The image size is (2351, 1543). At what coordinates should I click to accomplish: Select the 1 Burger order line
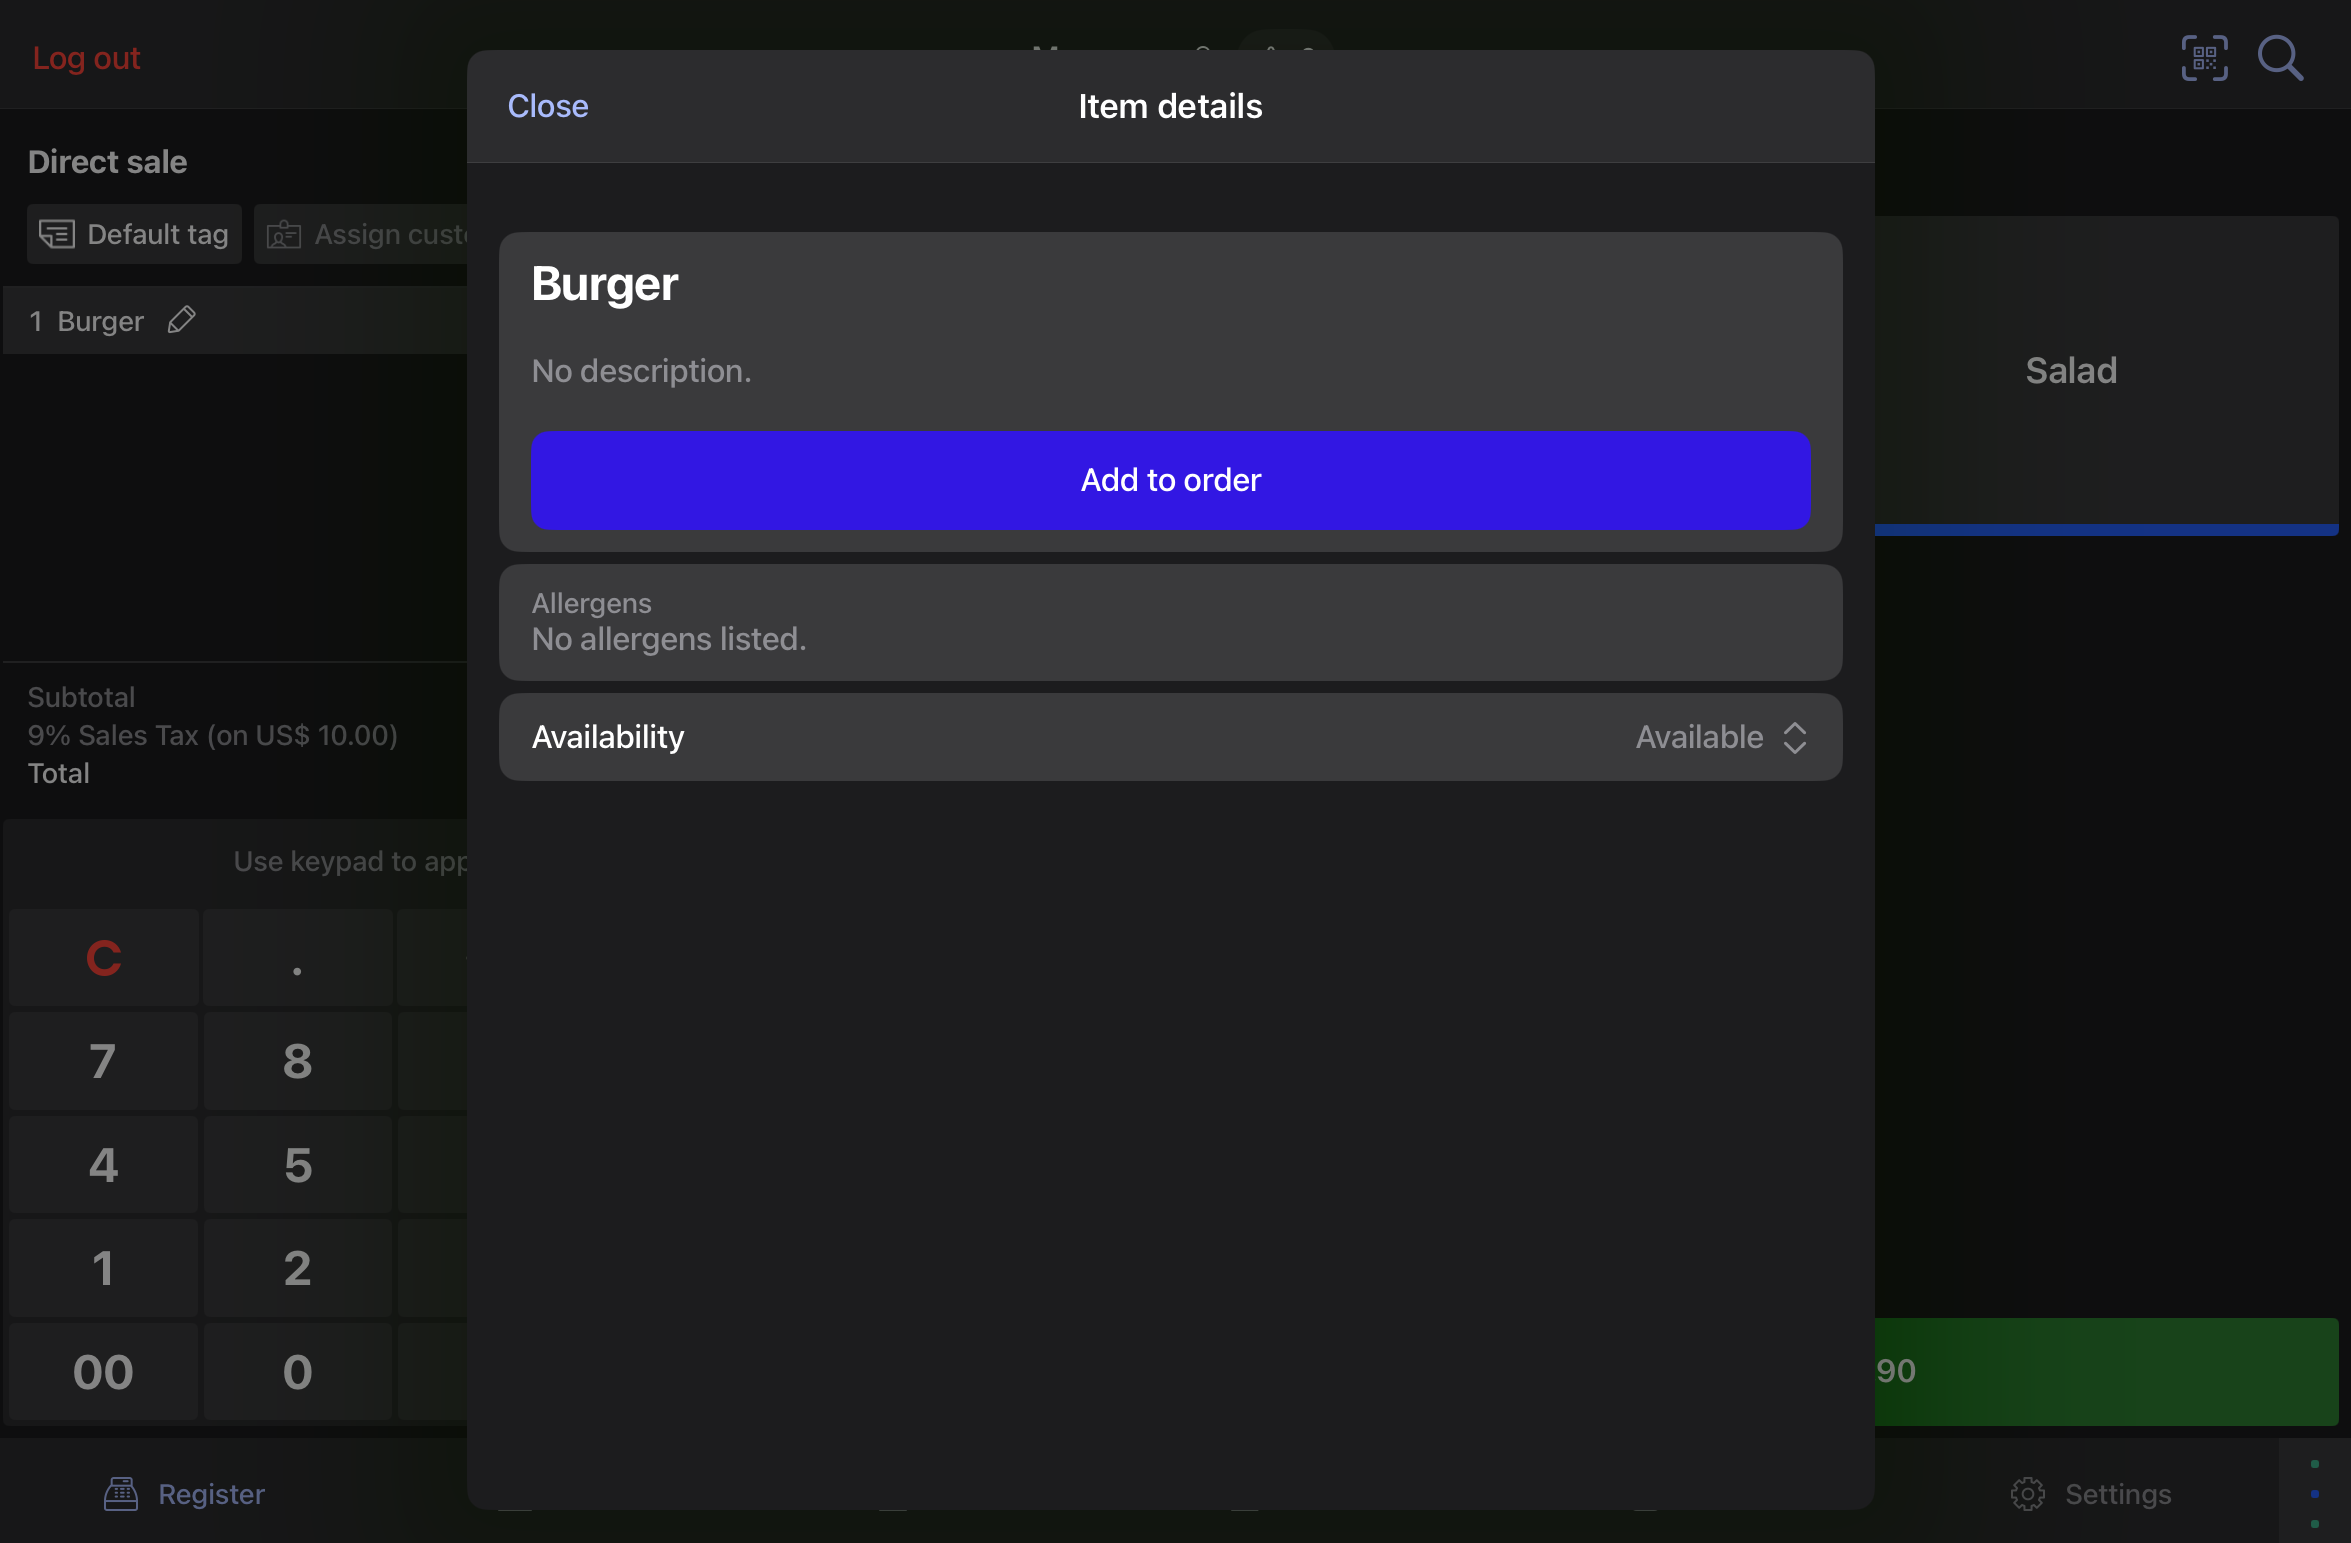(100, 321)
